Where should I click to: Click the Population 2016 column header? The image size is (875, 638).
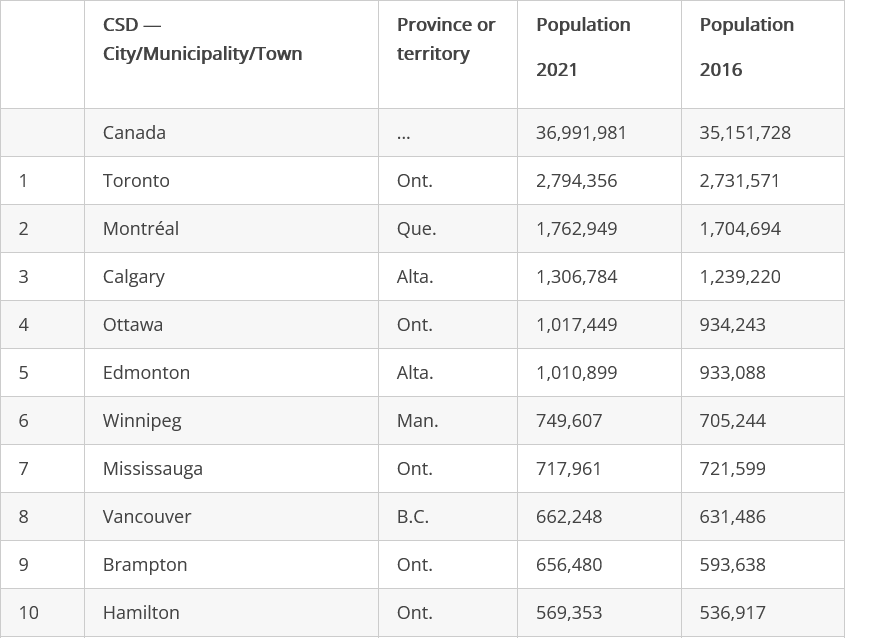746,47
